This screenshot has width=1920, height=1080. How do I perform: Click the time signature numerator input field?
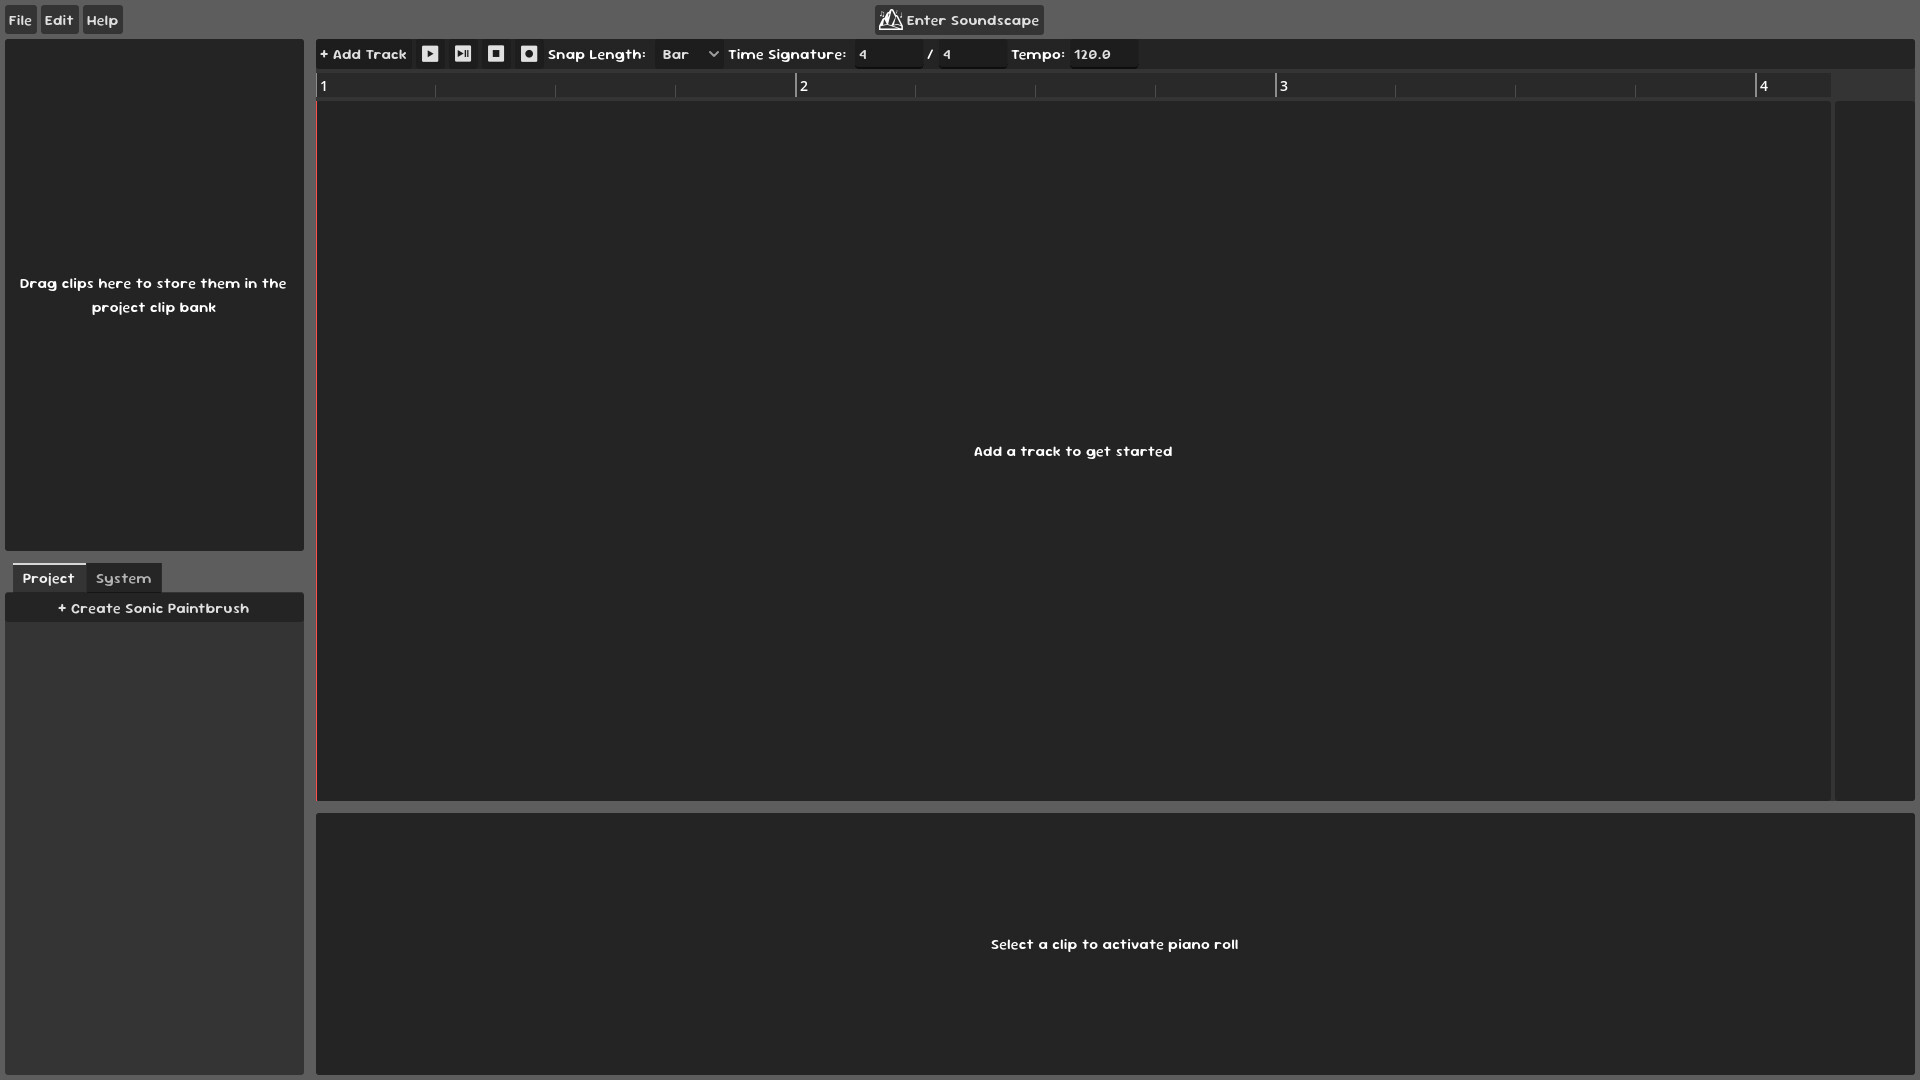[885, 54]
